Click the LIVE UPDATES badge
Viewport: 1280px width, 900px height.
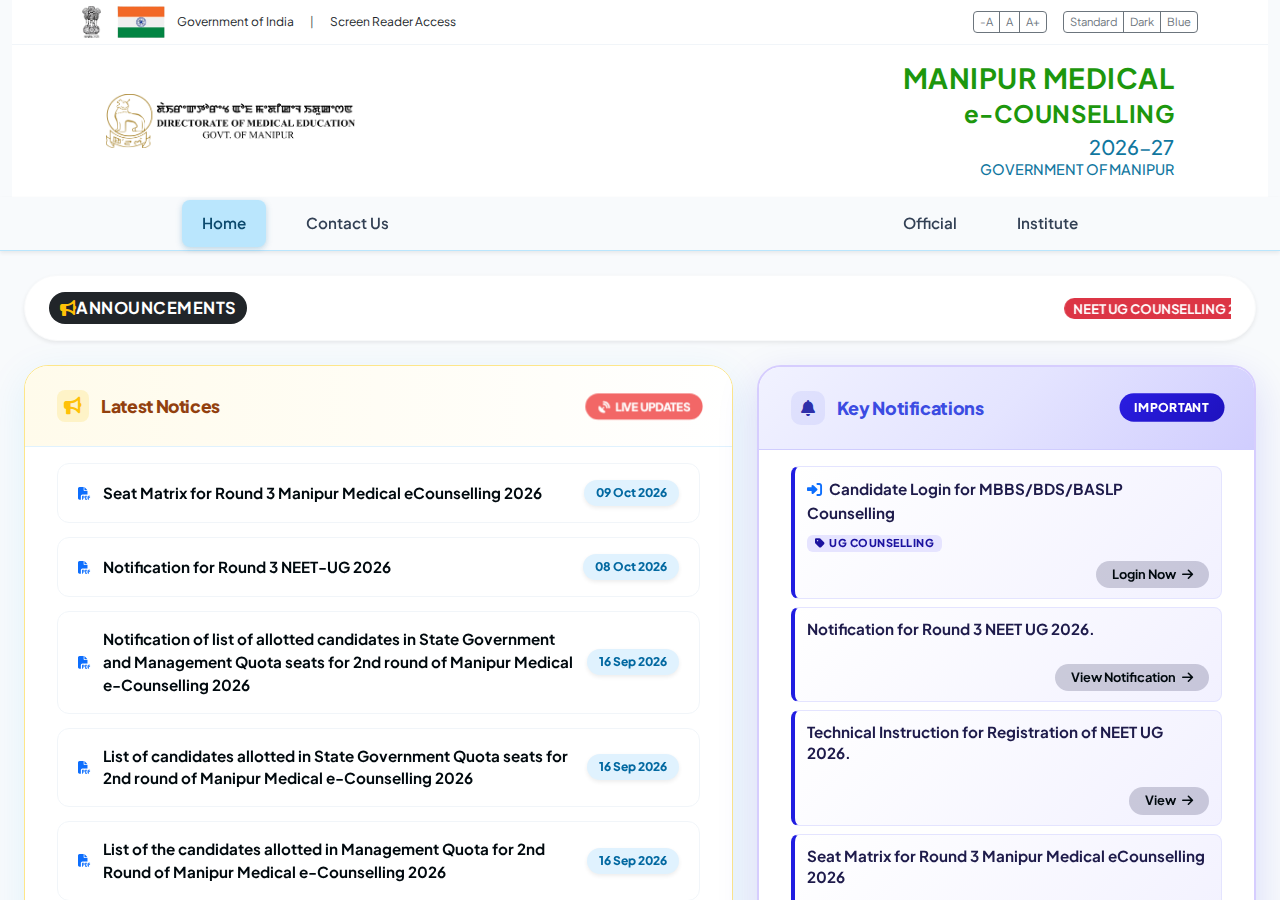[x=644, y=407]
